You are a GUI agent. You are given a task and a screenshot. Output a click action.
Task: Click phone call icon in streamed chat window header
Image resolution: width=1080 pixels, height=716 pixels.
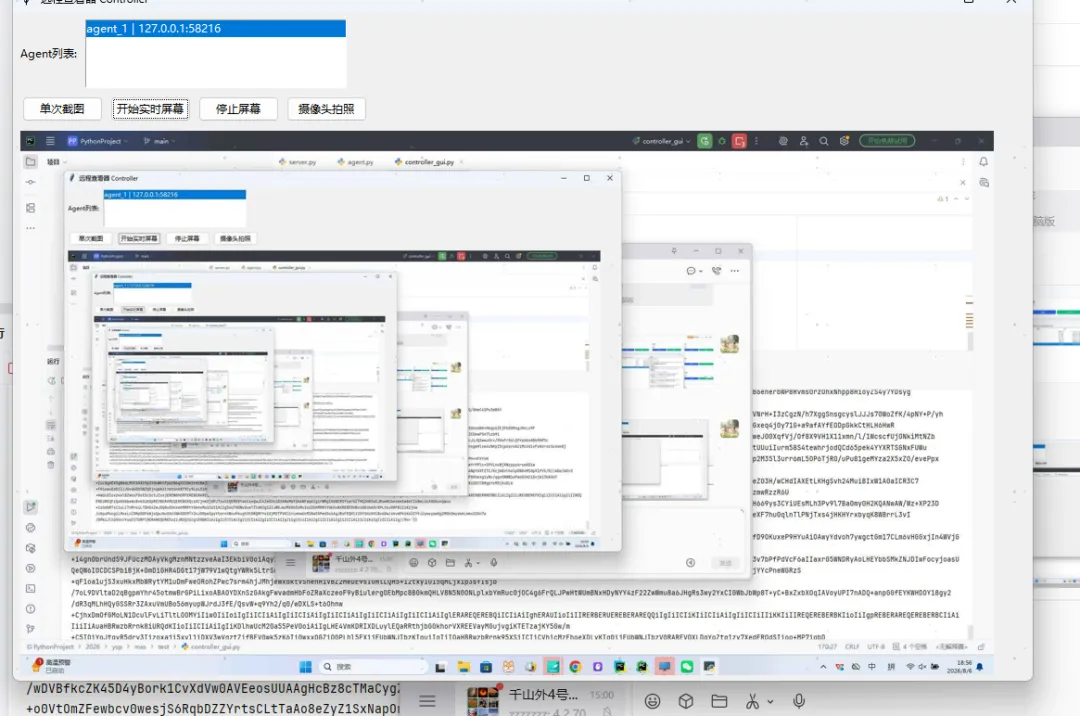(717, 271)
